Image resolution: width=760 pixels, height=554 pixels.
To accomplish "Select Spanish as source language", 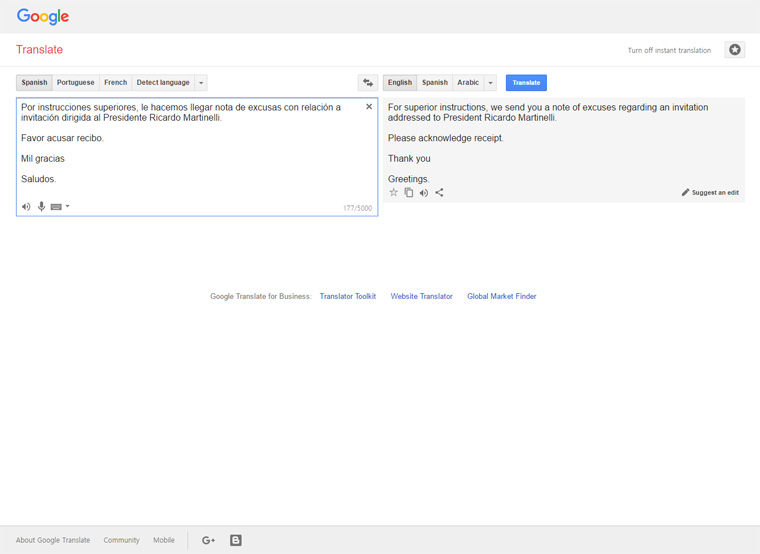I will click(34, 82).
